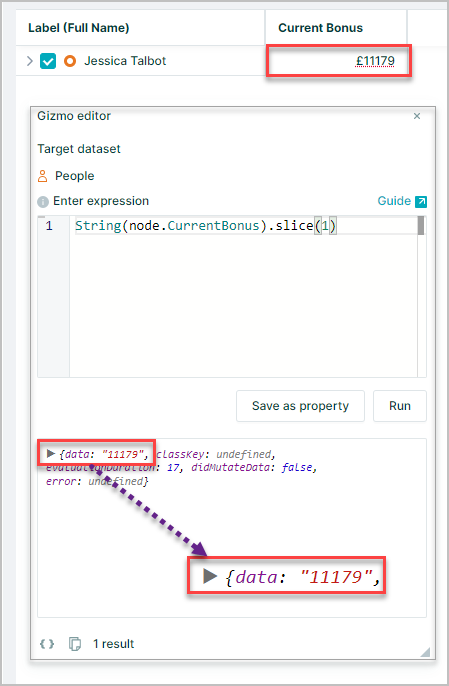Image resolution: width=449 pixels, height=686 pixels.
Task: Uncheck the Jessica Talbot checkbox
Action: pos(48,61)
